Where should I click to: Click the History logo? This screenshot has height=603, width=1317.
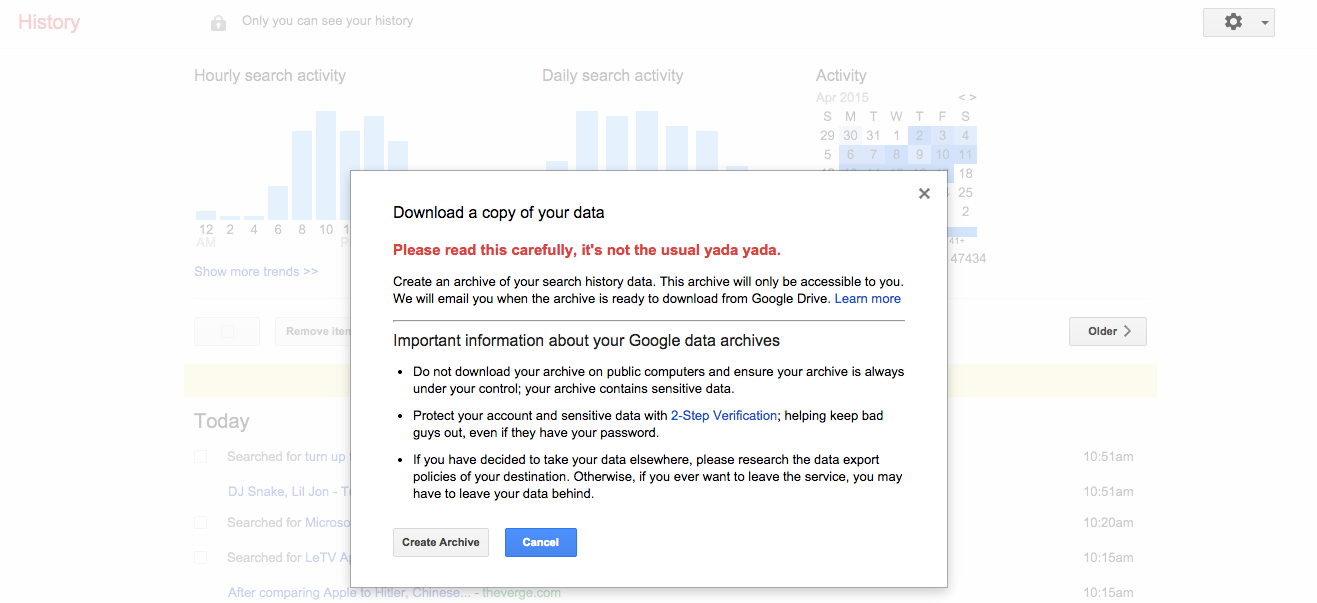point(49,21)
